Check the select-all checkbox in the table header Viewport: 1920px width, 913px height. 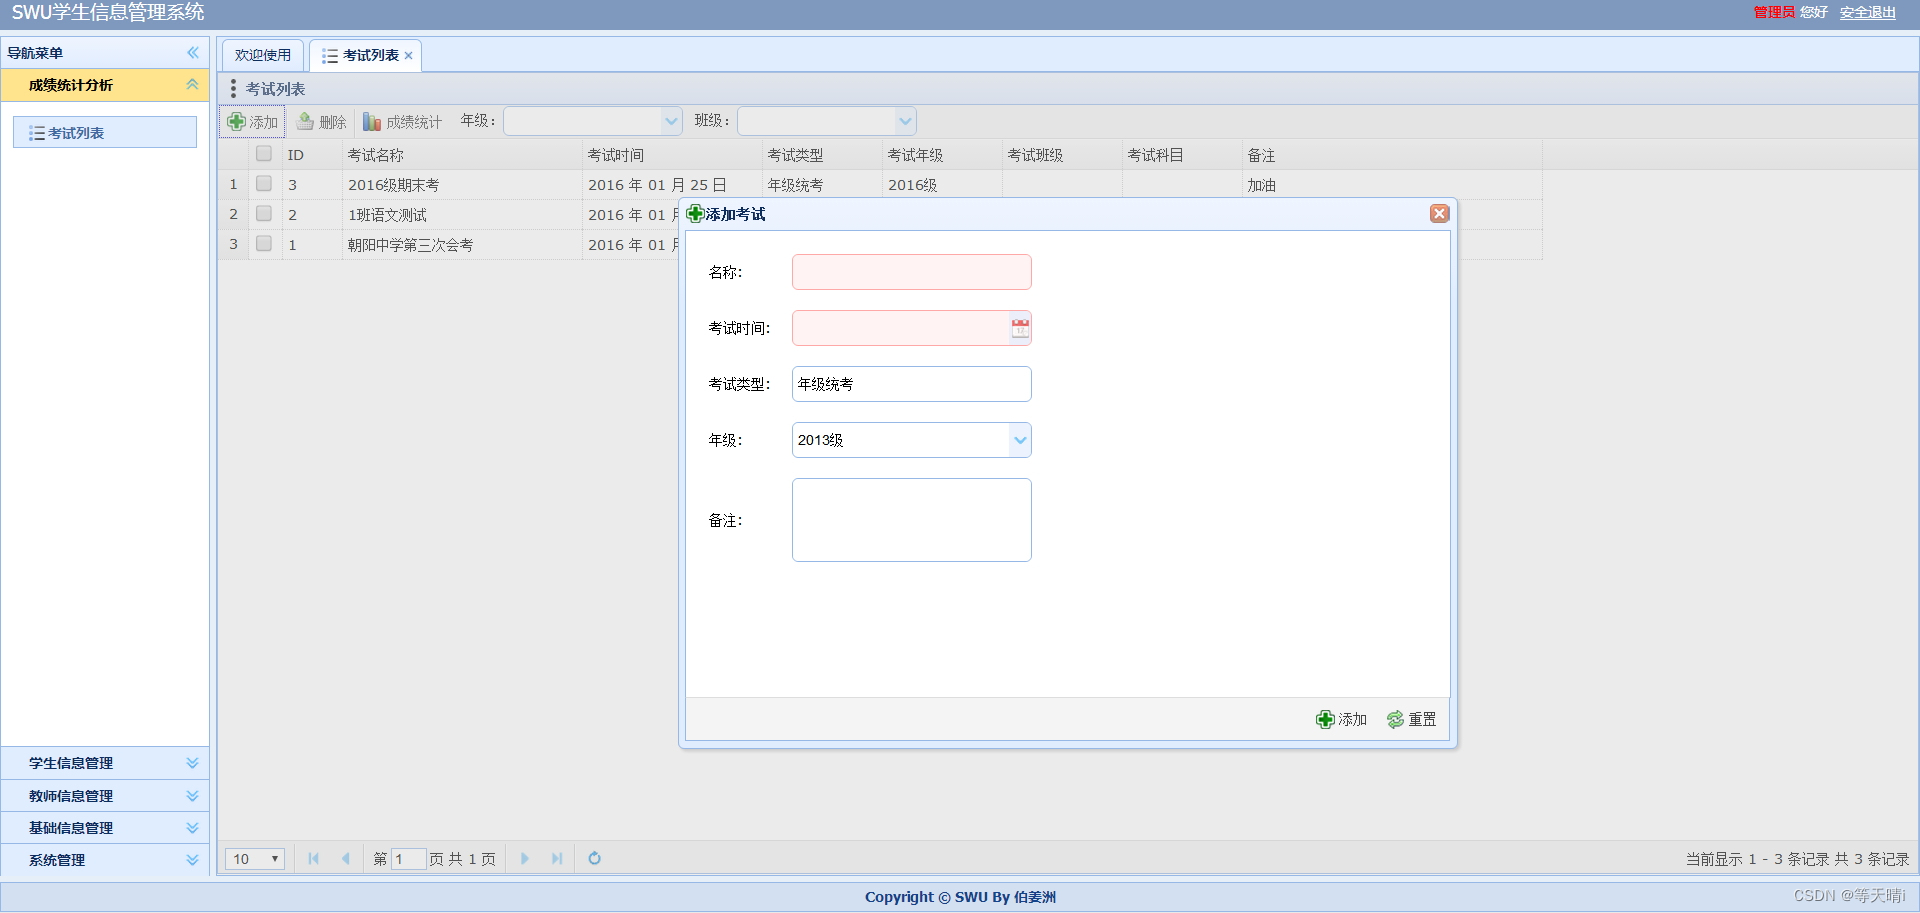click(x=264, y=153)
